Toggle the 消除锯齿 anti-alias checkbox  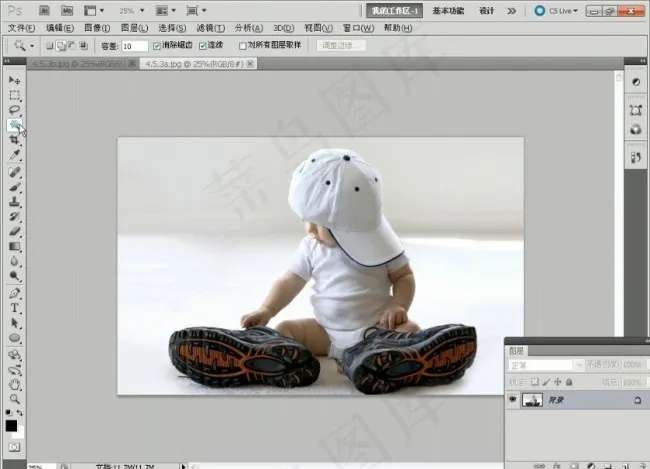coord(158,46)
